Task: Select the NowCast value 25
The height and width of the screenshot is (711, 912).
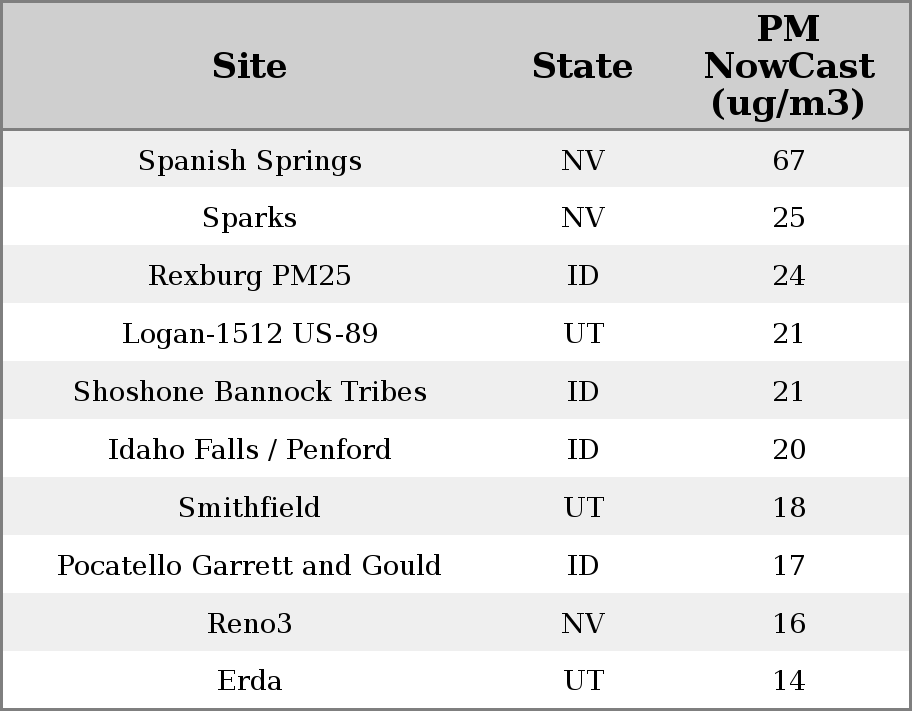Action: [x=788, y=218]
